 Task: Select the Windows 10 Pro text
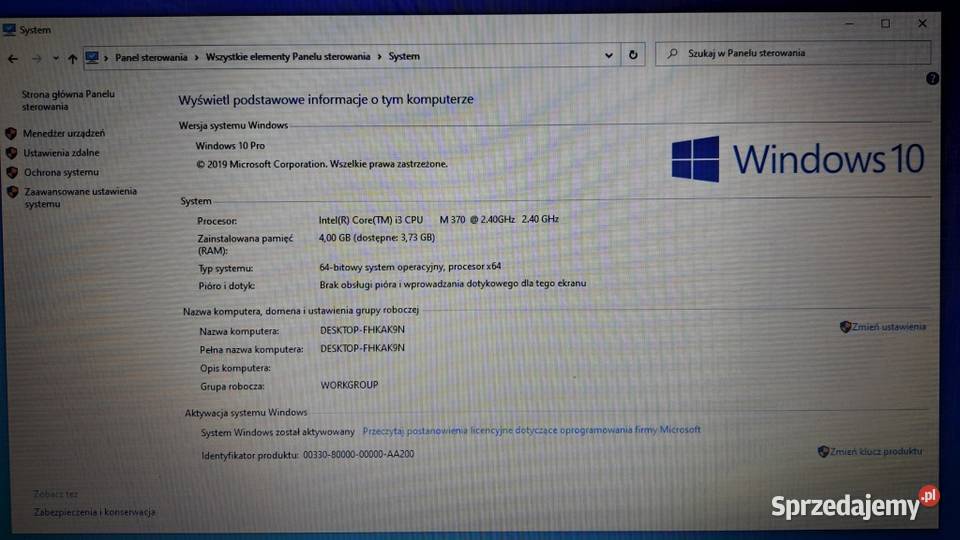coord(230,146)
